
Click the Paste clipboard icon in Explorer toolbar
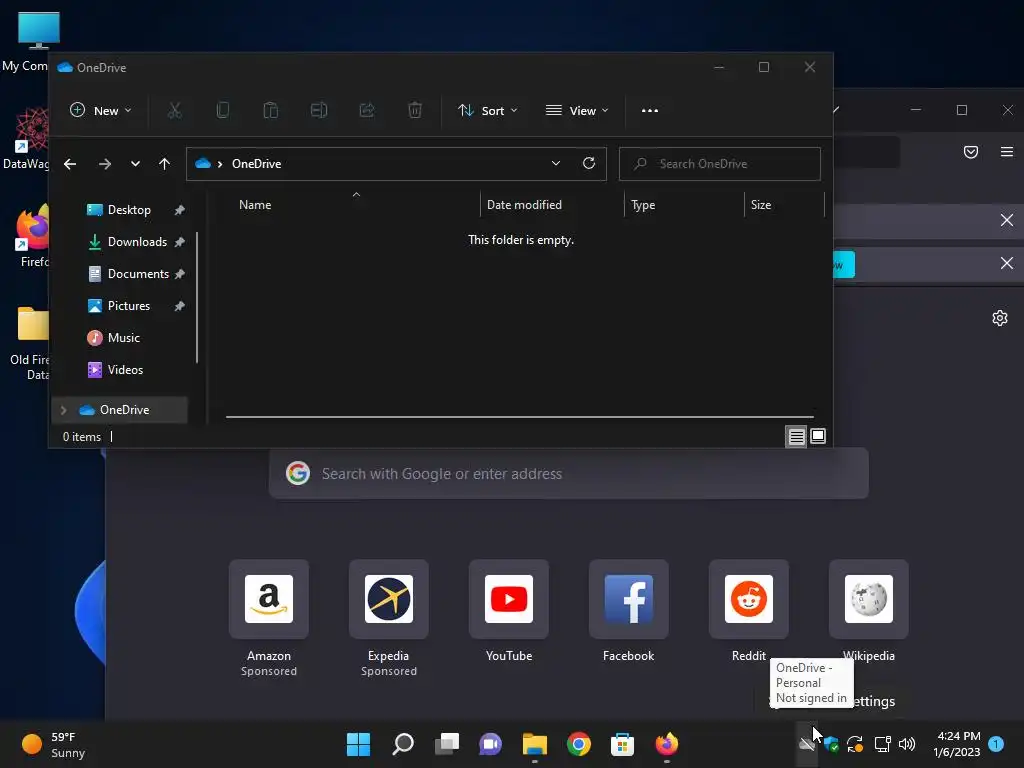pos(270,110)
